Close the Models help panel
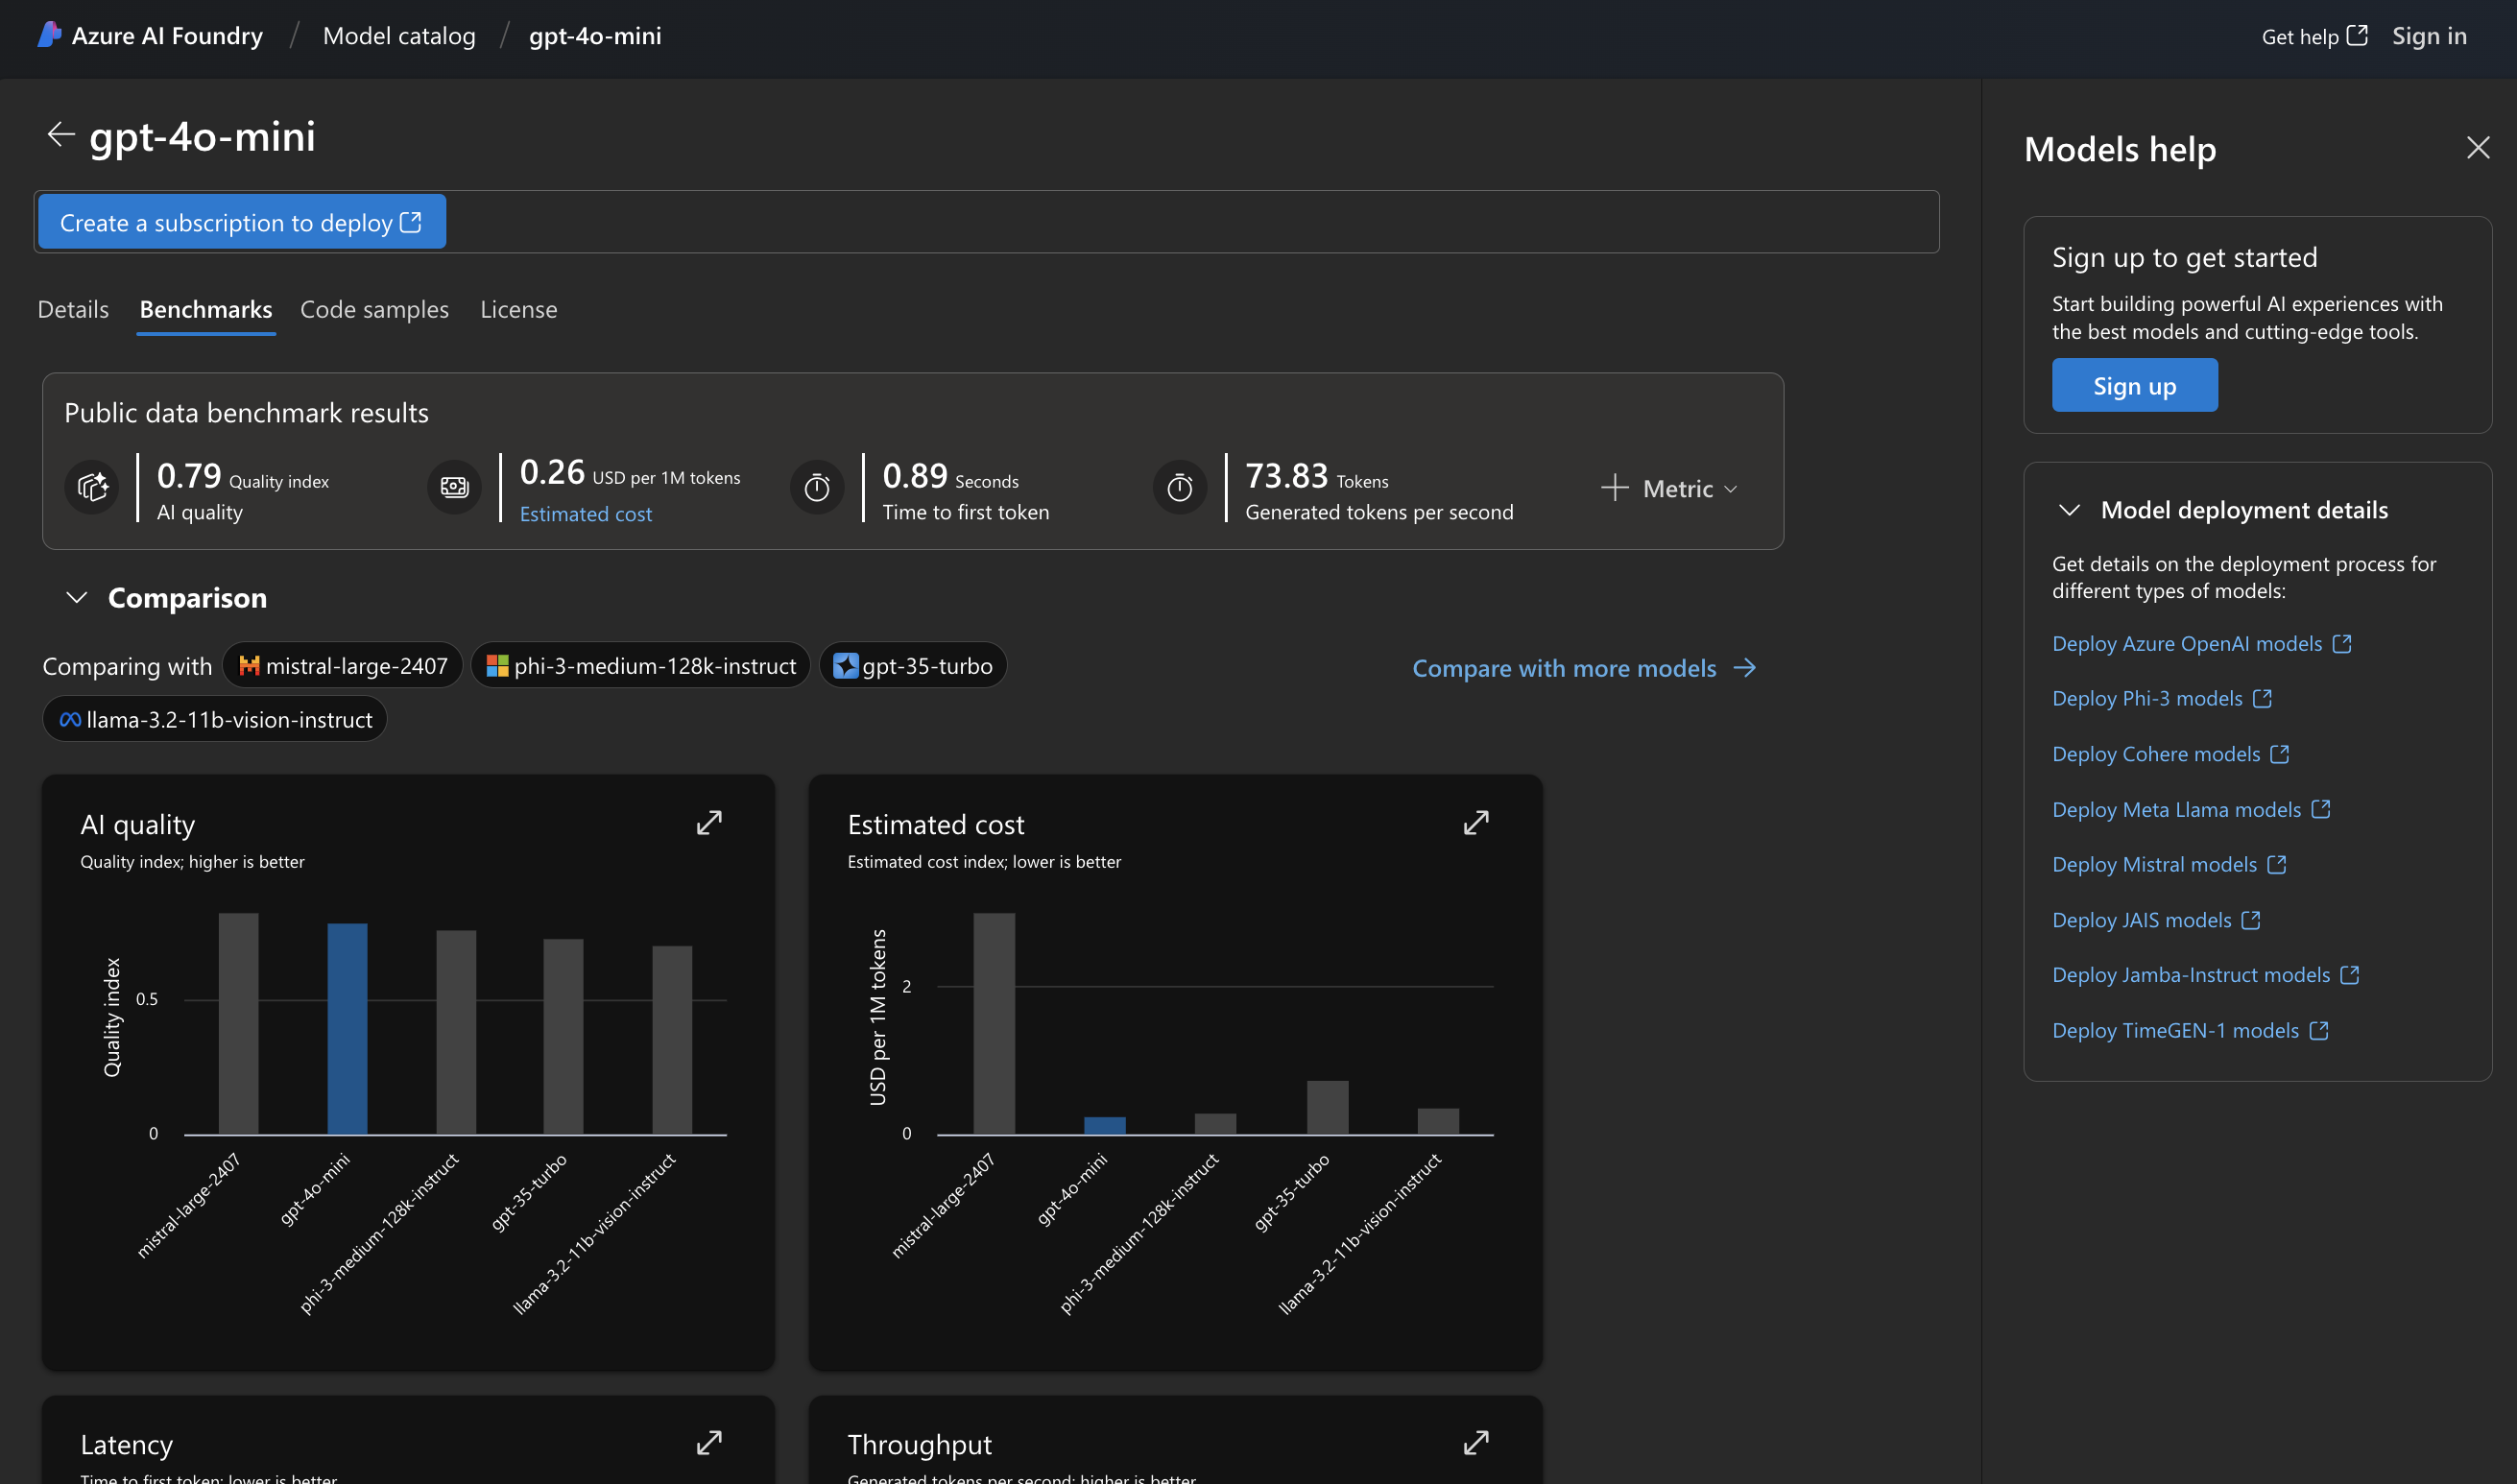The width and height of the screenshot is (2517, 1484). (2477, 148)
